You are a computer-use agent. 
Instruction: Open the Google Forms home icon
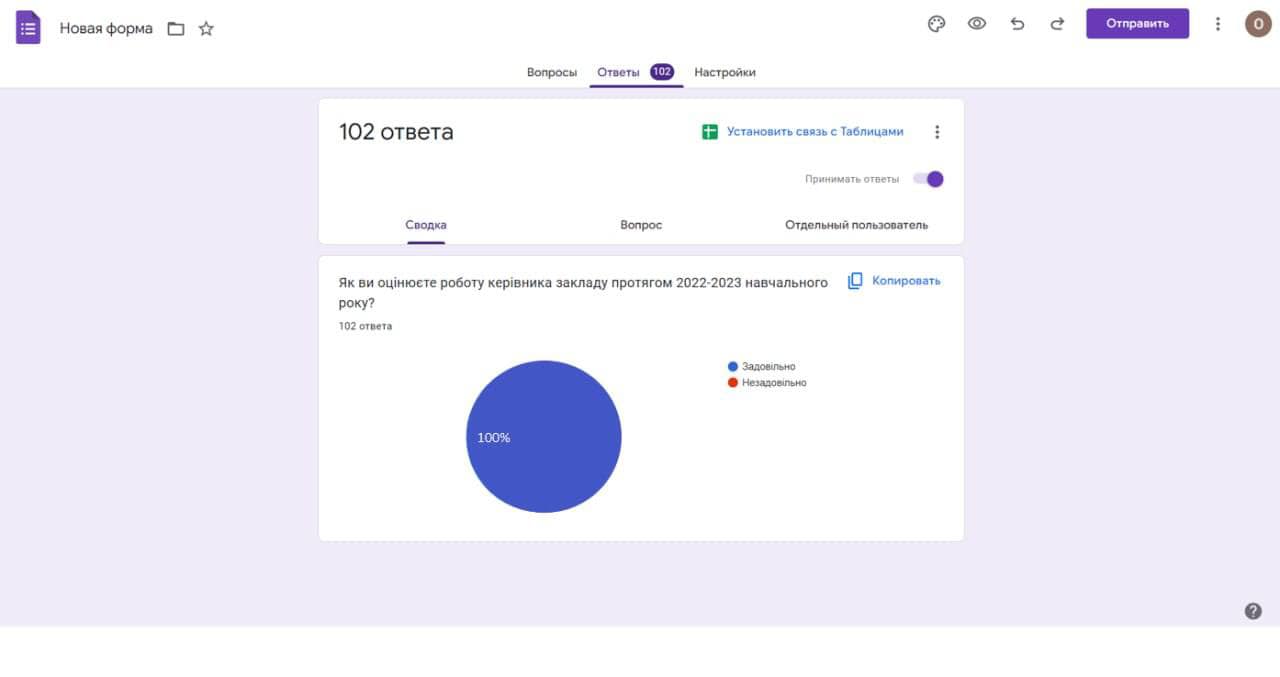(28, 27)
